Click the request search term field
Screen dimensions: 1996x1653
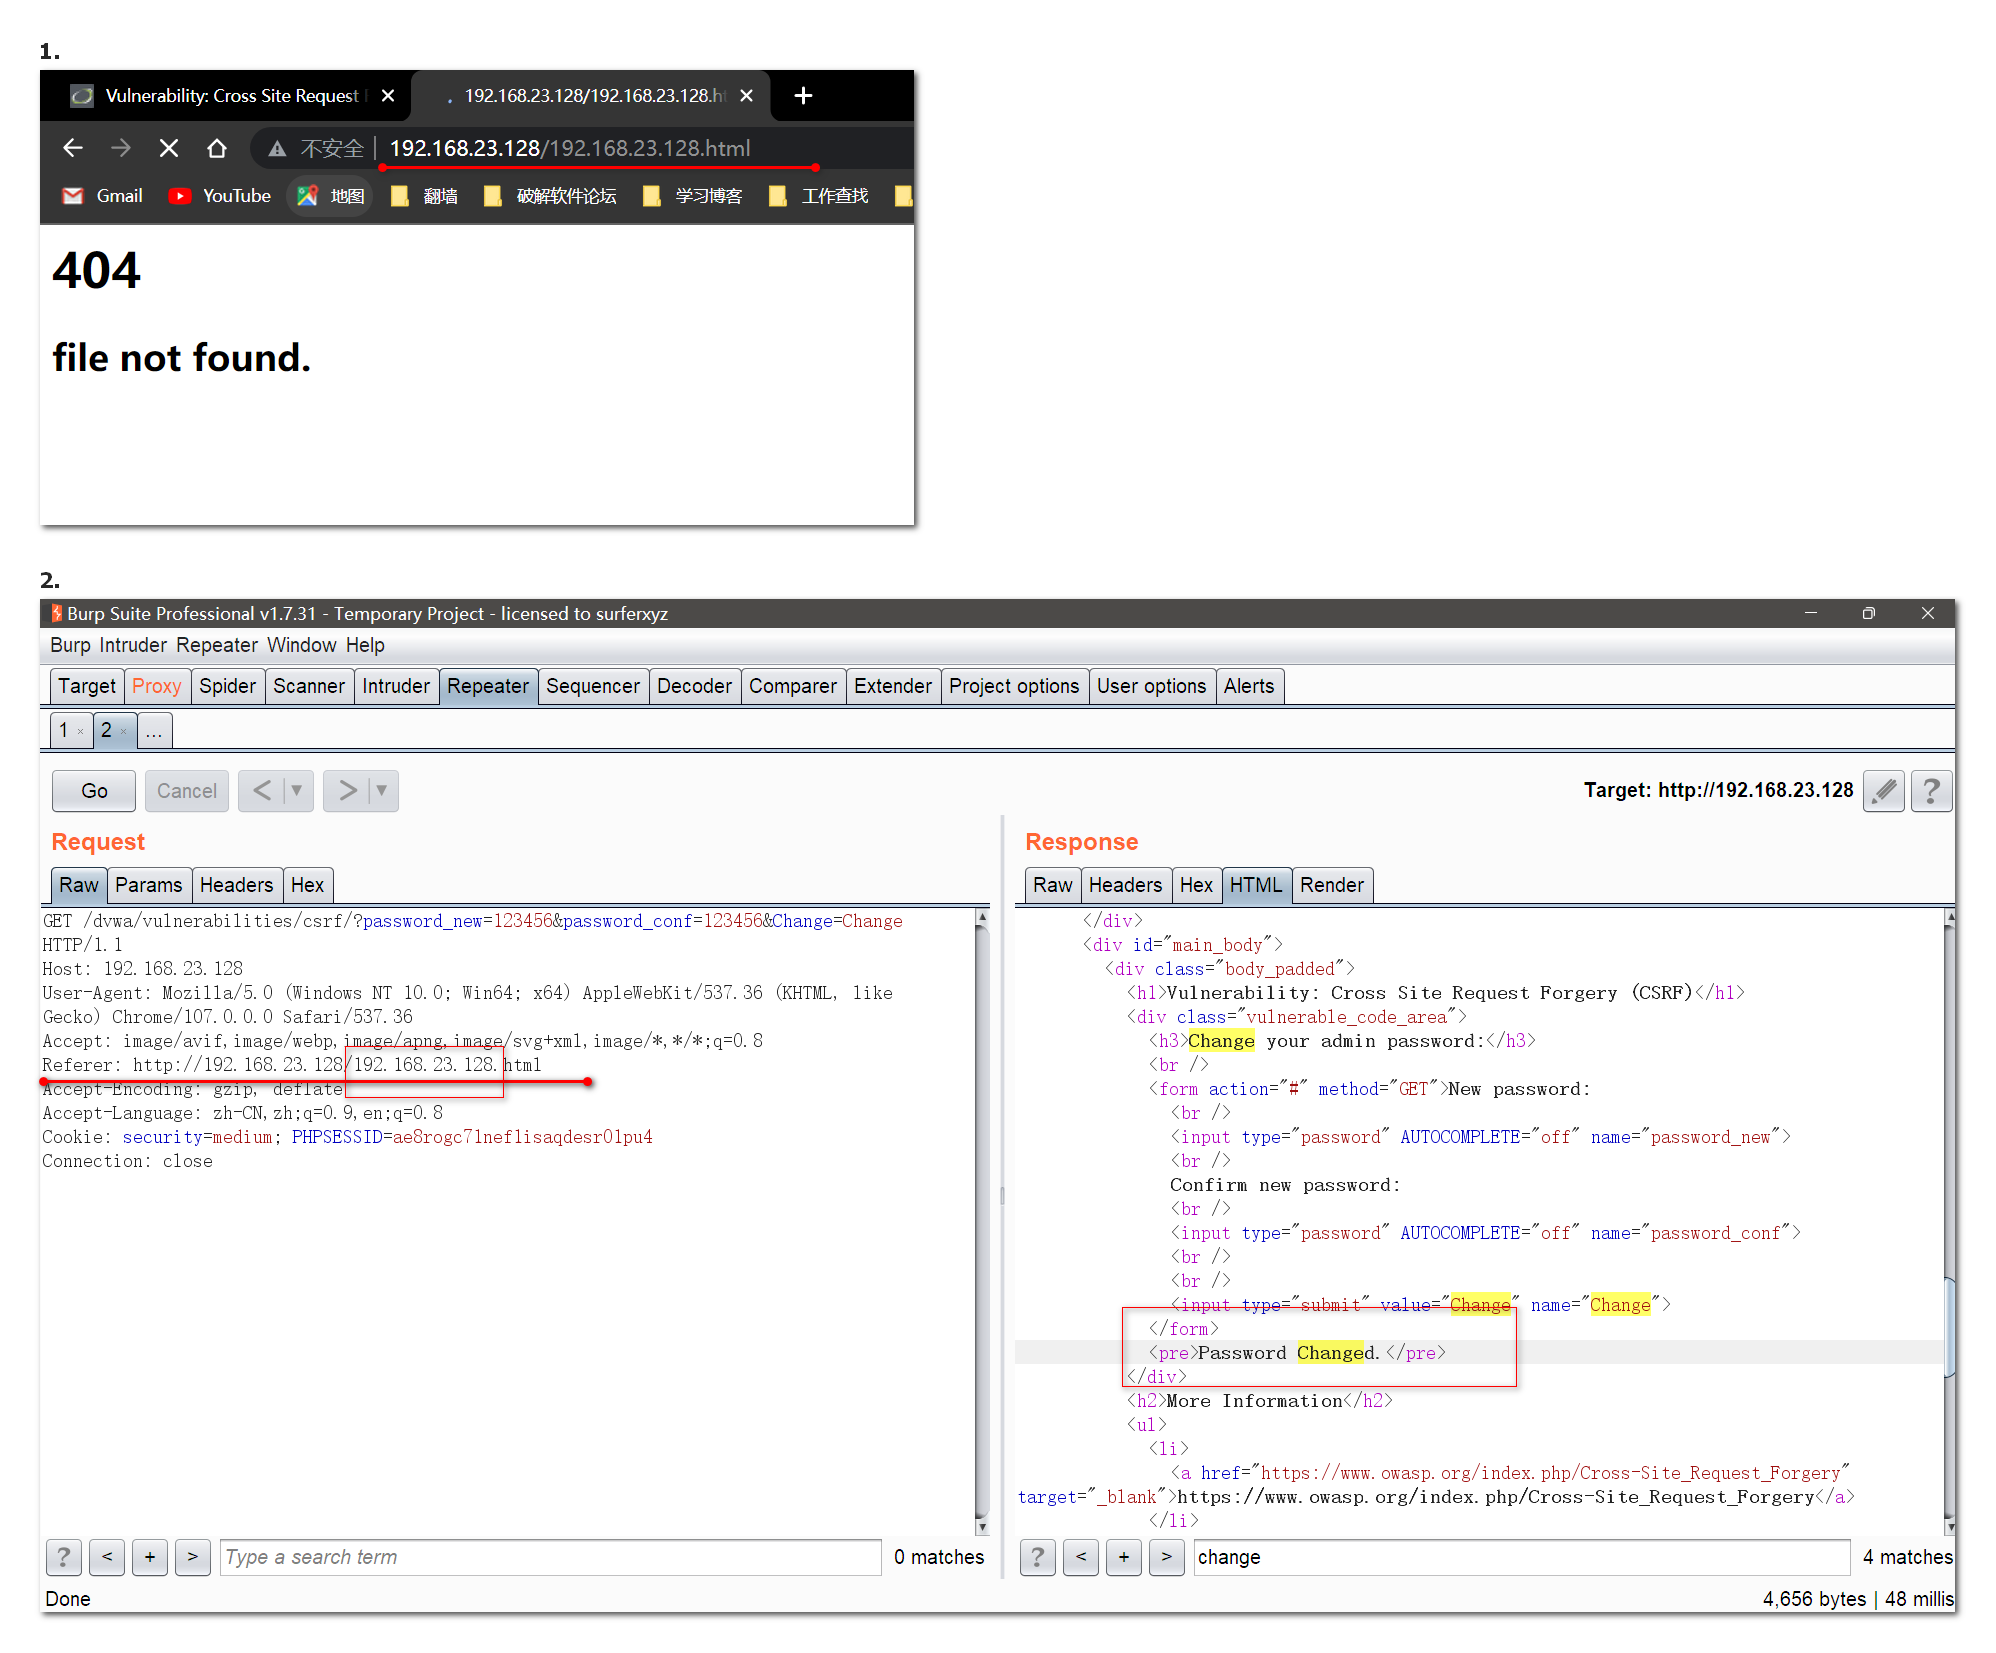(550, 1557)
